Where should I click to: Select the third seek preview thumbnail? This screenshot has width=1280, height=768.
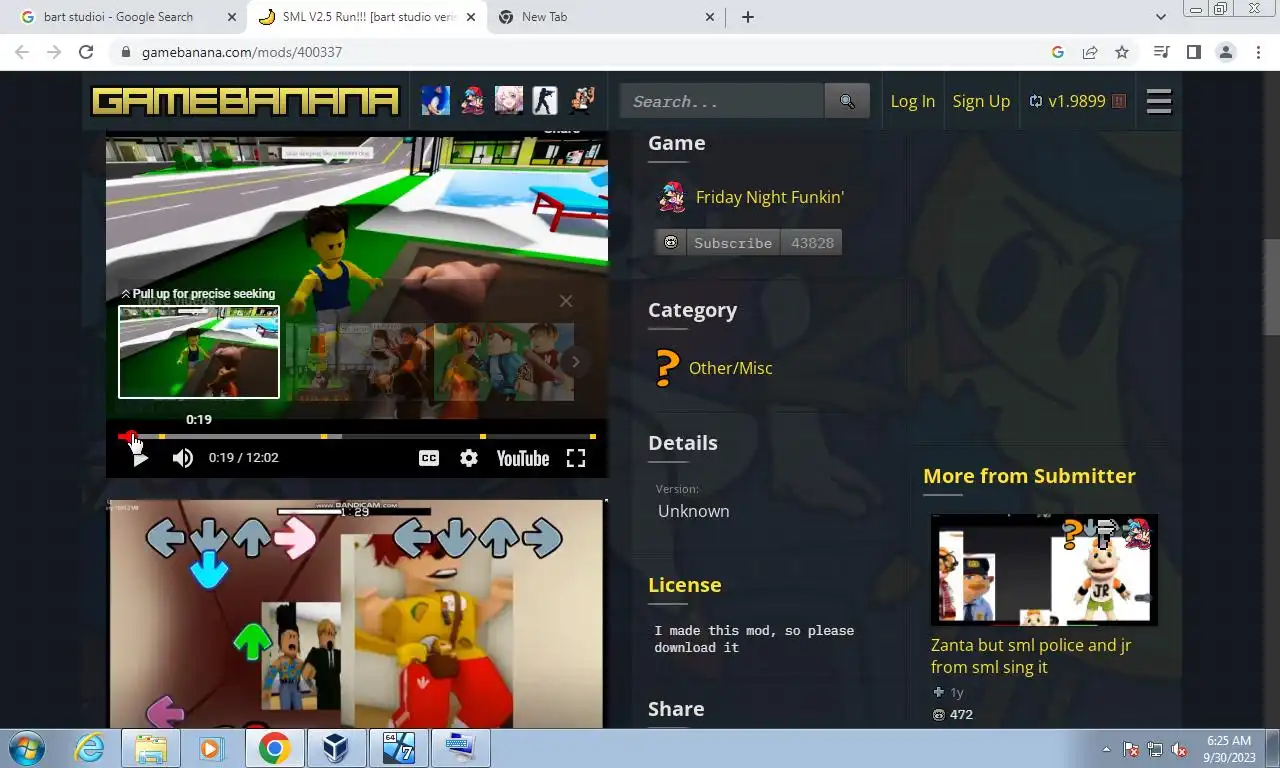pos(504,362)
